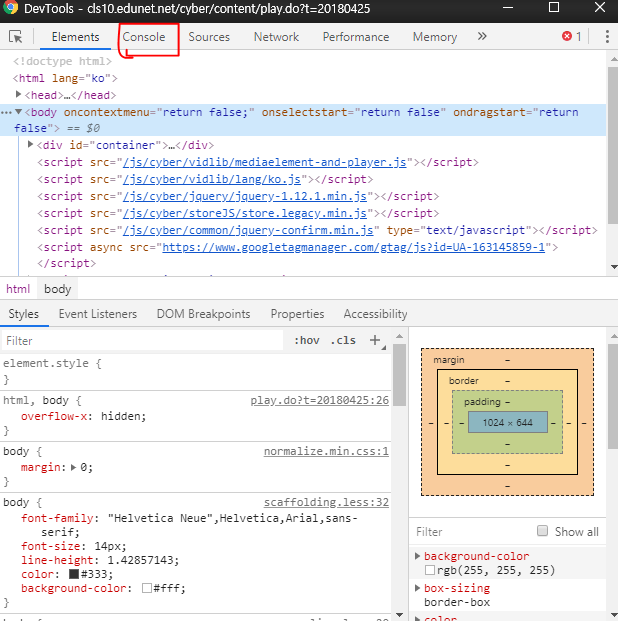Click the Styles Filter input field
The image size is (618, 621).
tap(143, 341)
